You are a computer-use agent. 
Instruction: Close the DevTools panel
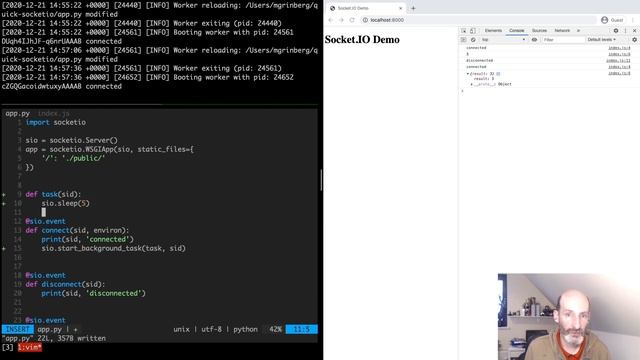click(634, 31)
